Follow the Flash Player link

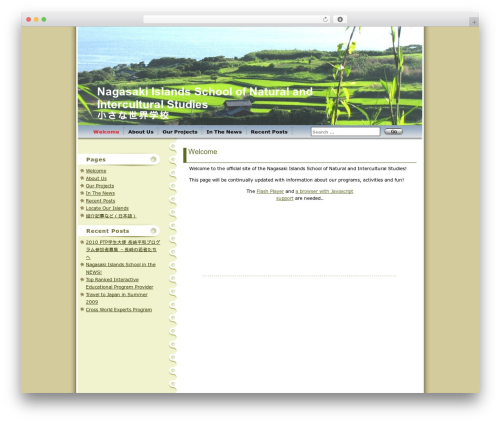tap(270, 191)
